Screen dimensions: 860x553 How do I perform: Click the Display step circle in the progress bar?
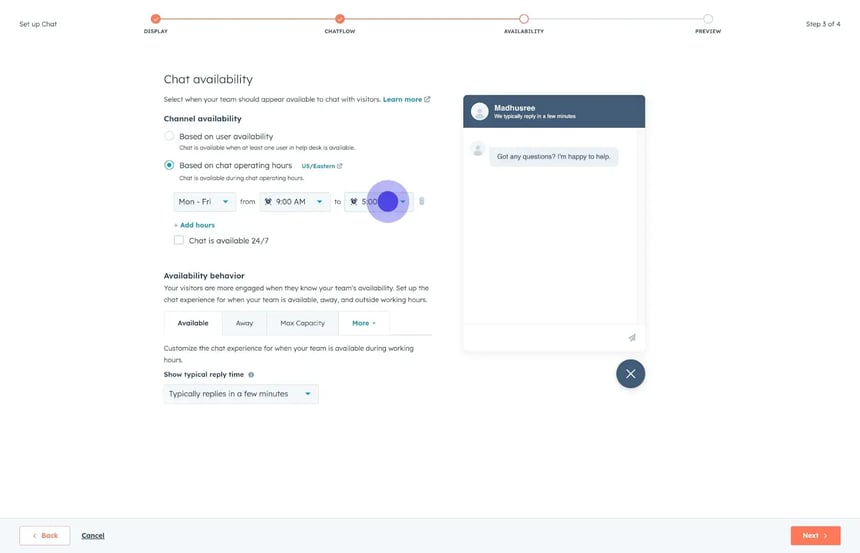(x=155, y=19)
